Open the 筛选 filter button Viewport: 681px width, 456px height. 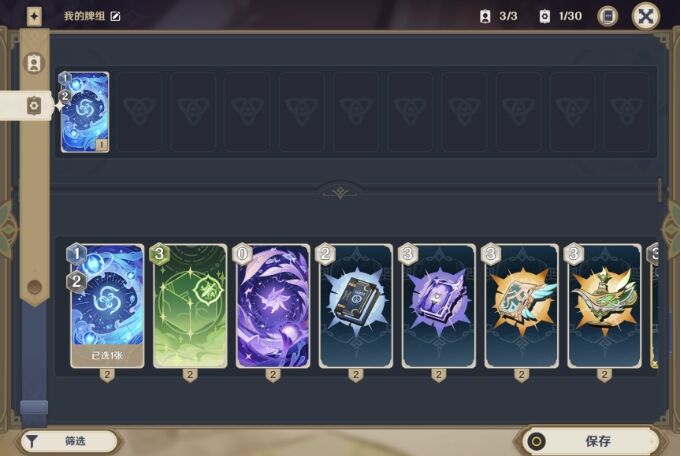click(x=68, y=441)
